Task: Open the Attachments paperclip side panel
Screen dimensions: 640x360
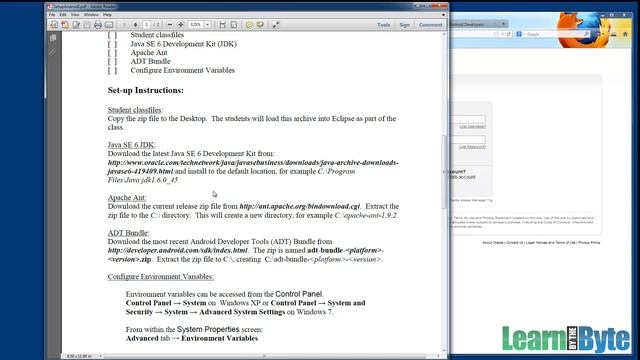Action: [53, 52]
